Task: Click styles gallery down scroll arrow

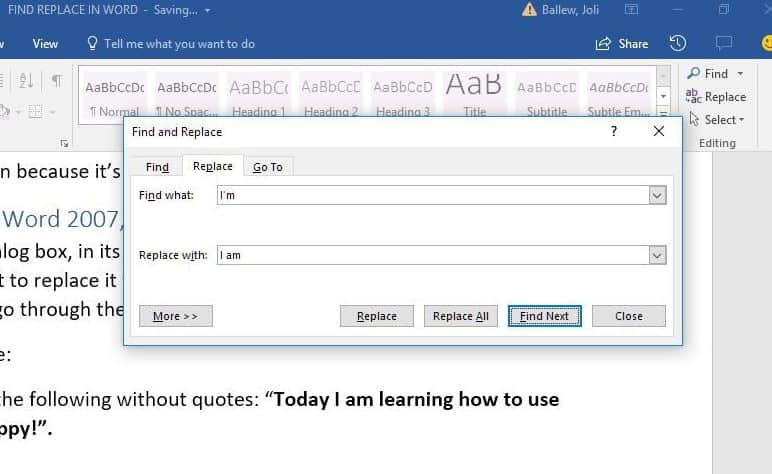Action: click(663, 96)
